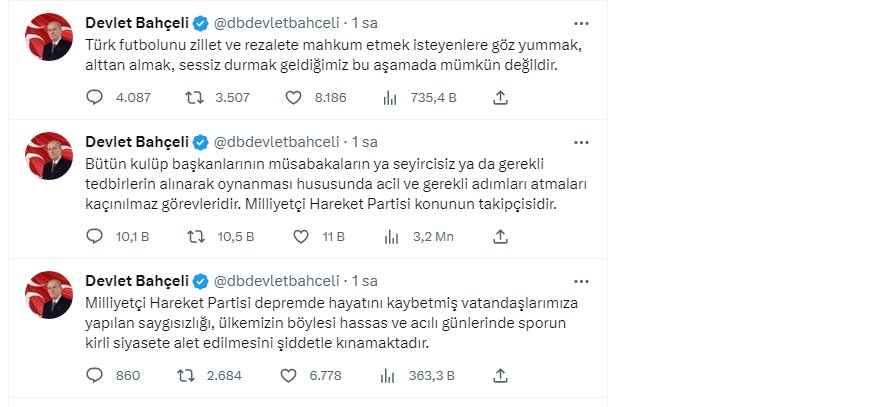Open more options for the second tweet
880x407 pixels.
[x=581, y=141]
